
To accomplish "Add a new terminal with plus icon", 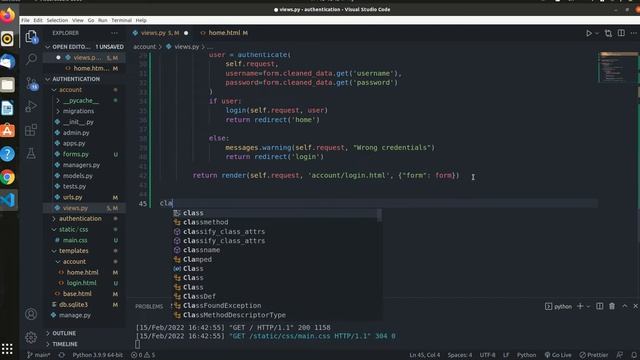I will [580, 306].
